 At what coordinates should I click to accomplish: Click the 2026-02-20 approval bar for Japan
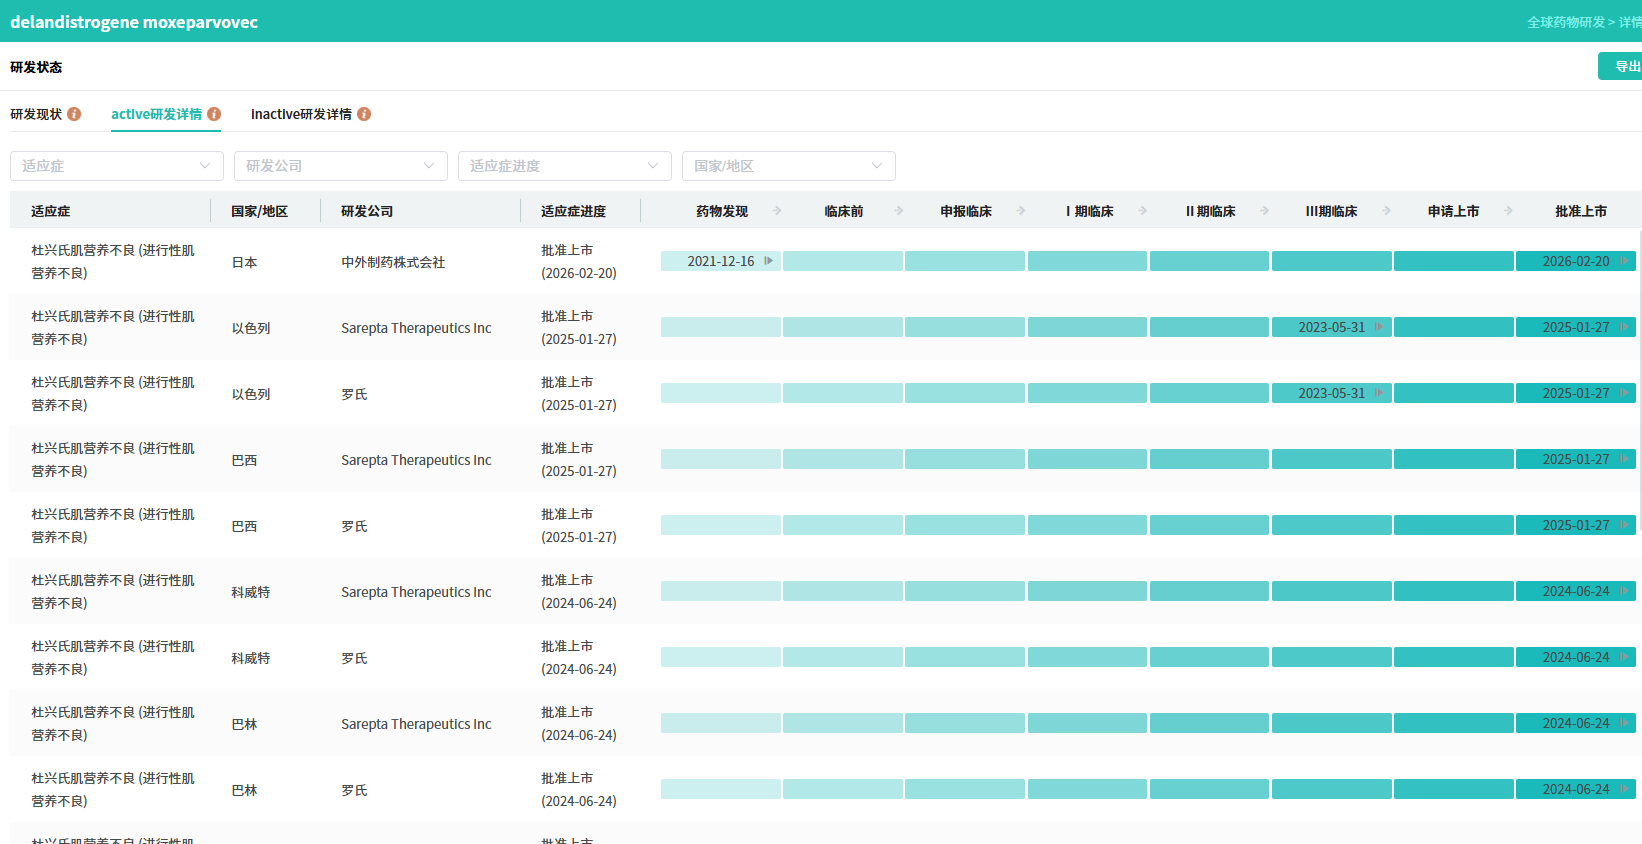[x=1575, y=261]
